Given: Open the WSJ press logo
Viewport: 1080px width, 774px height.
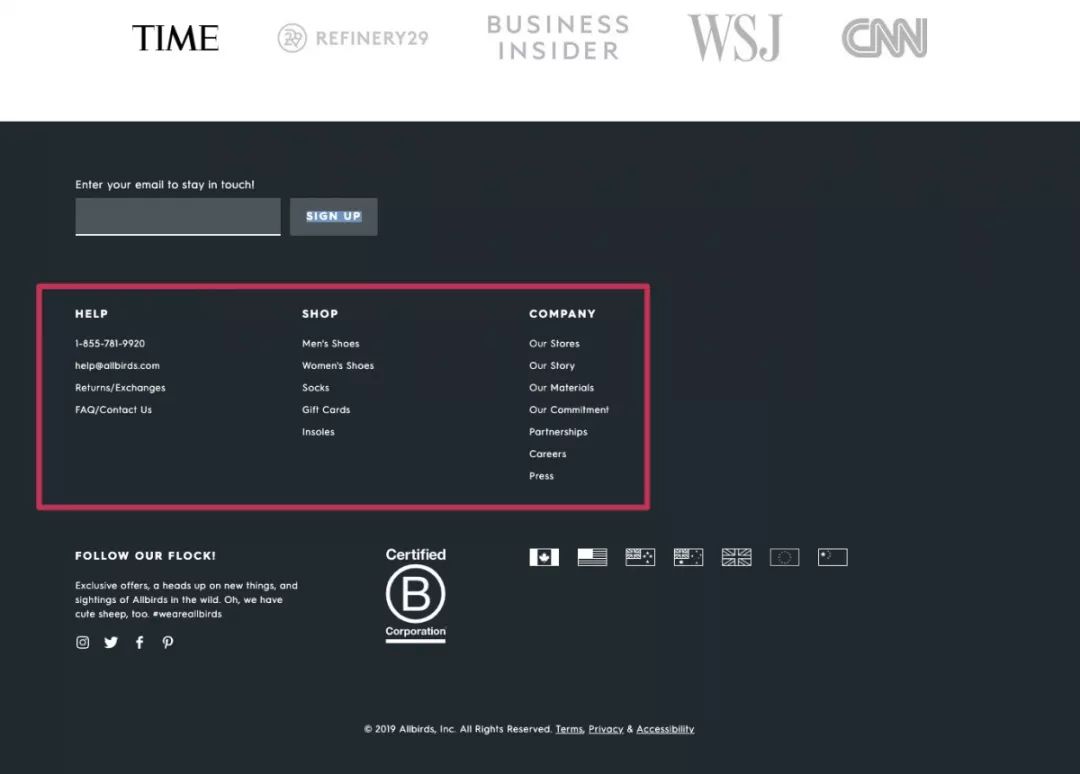Looking at the screenshot, I should coord(735,38).
